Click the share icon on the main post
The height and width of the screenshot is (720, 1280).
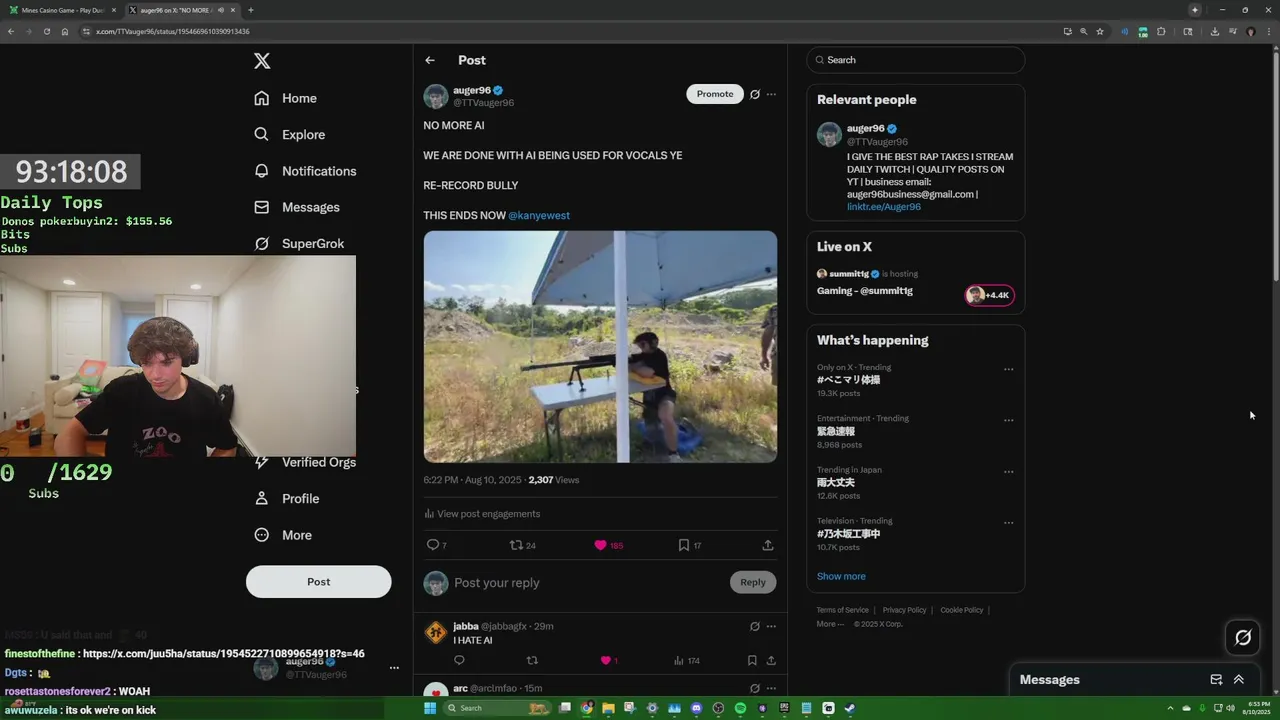point(768,545)
